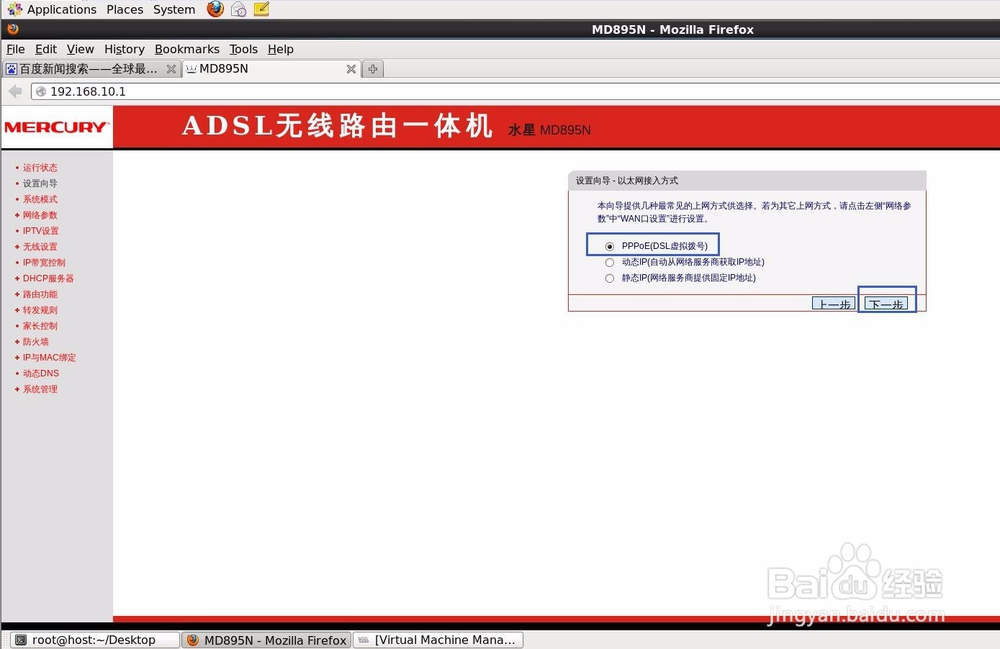Screen dimensions: 1000x649
Task: Click the site identity icon in address bar
Action: [41, 91]
